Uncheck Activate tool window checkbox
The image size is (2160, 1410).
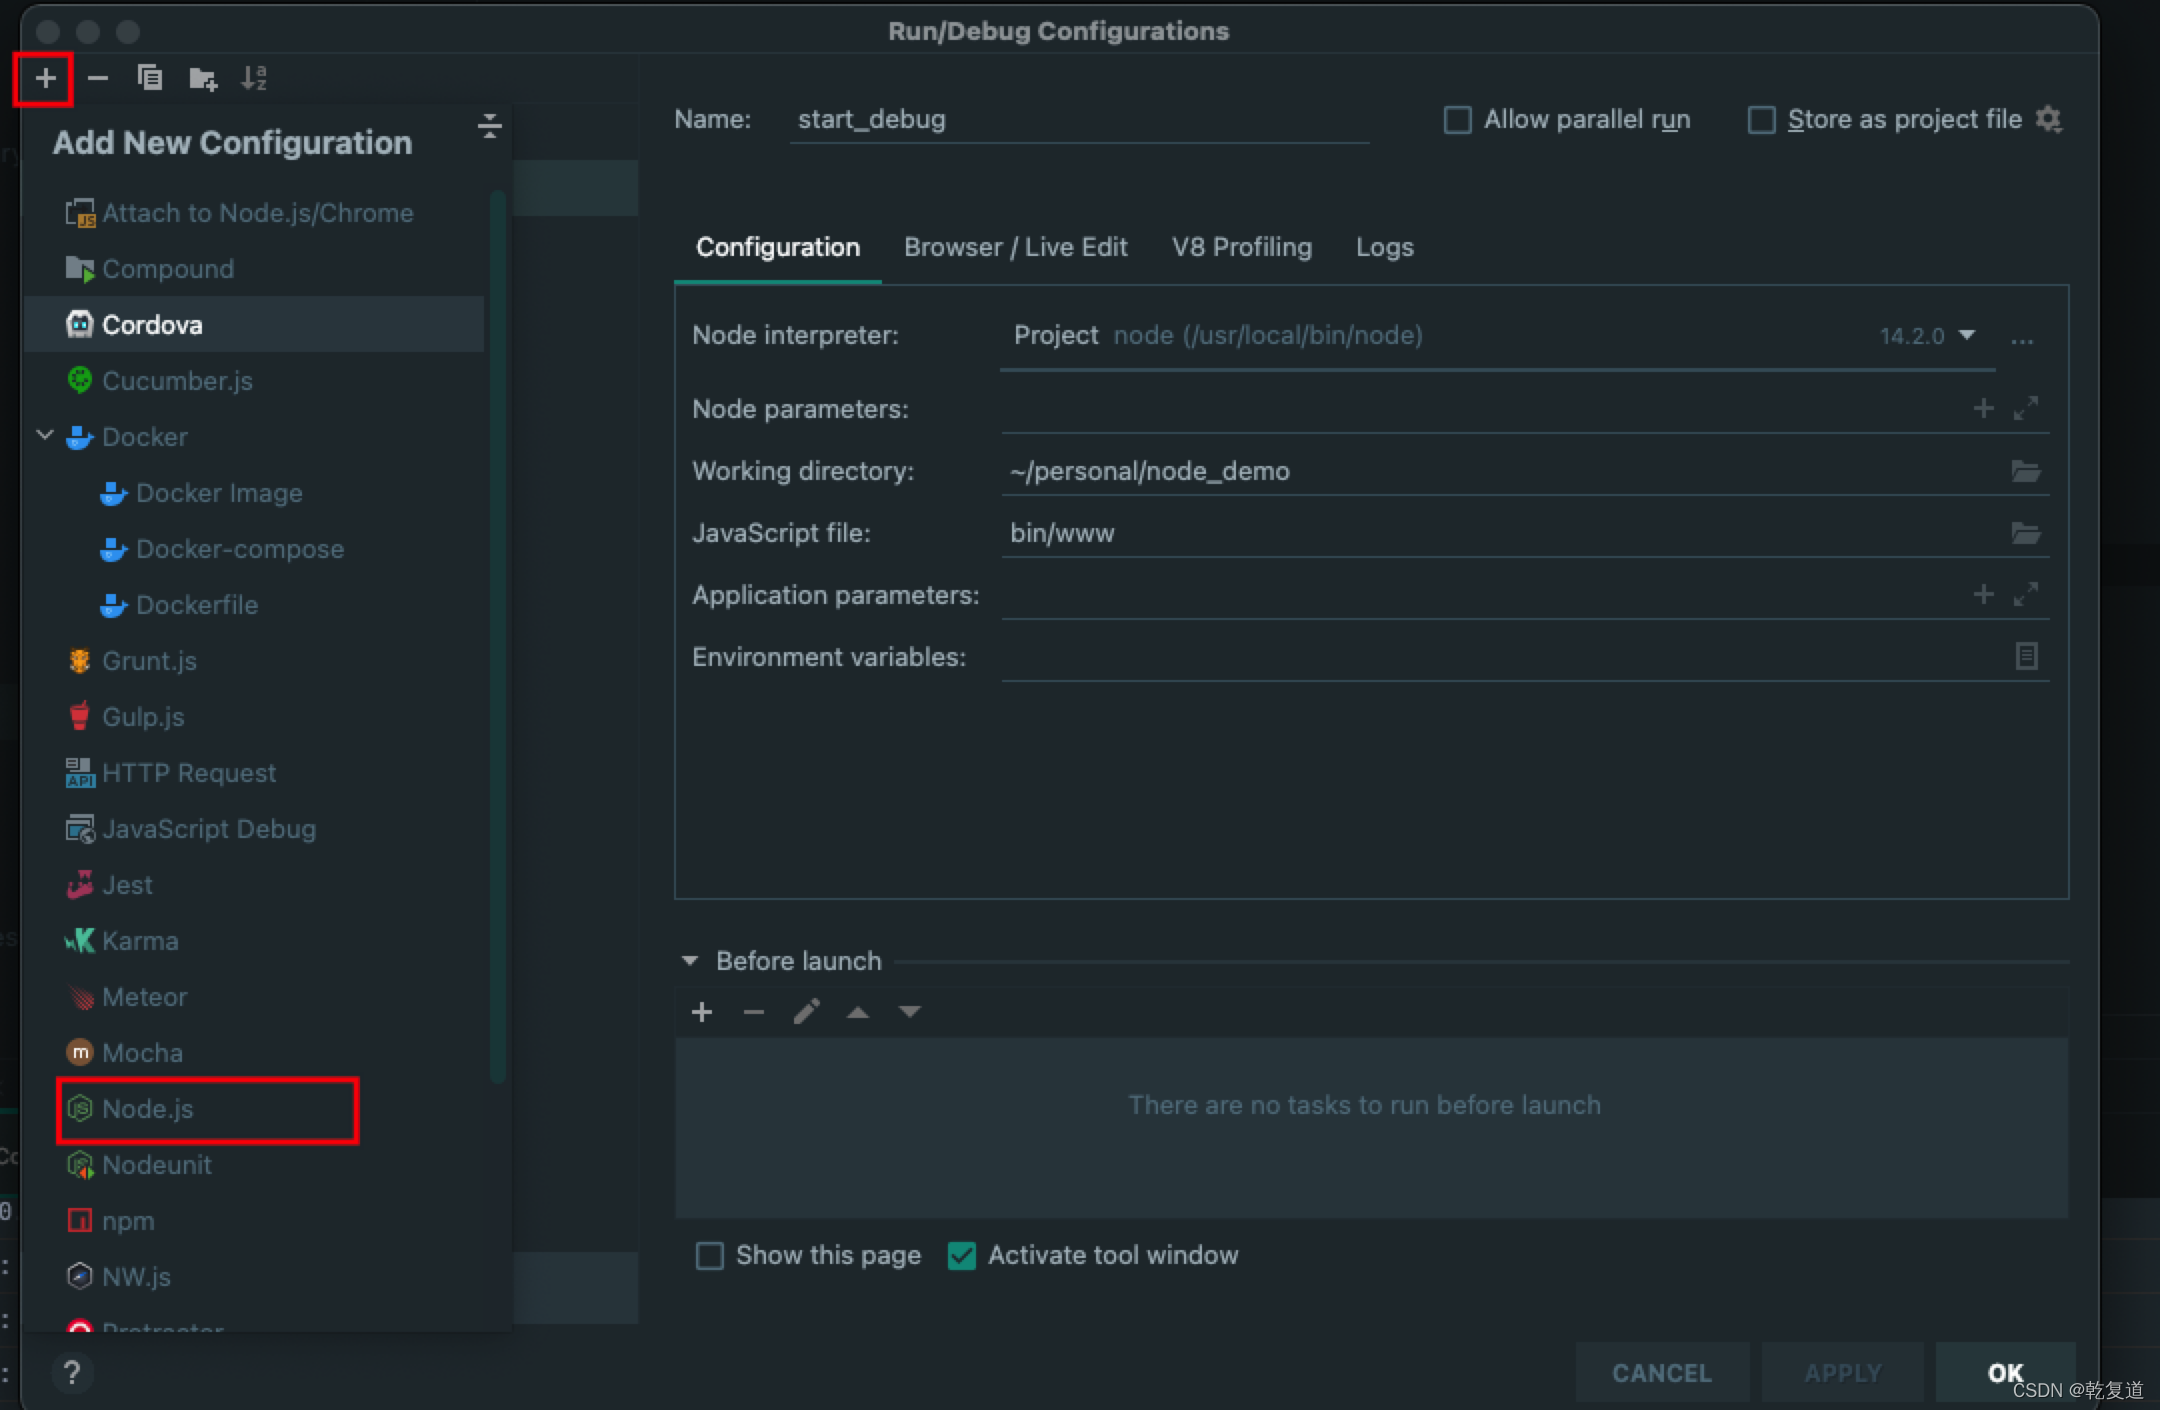tap(962, 1255)
